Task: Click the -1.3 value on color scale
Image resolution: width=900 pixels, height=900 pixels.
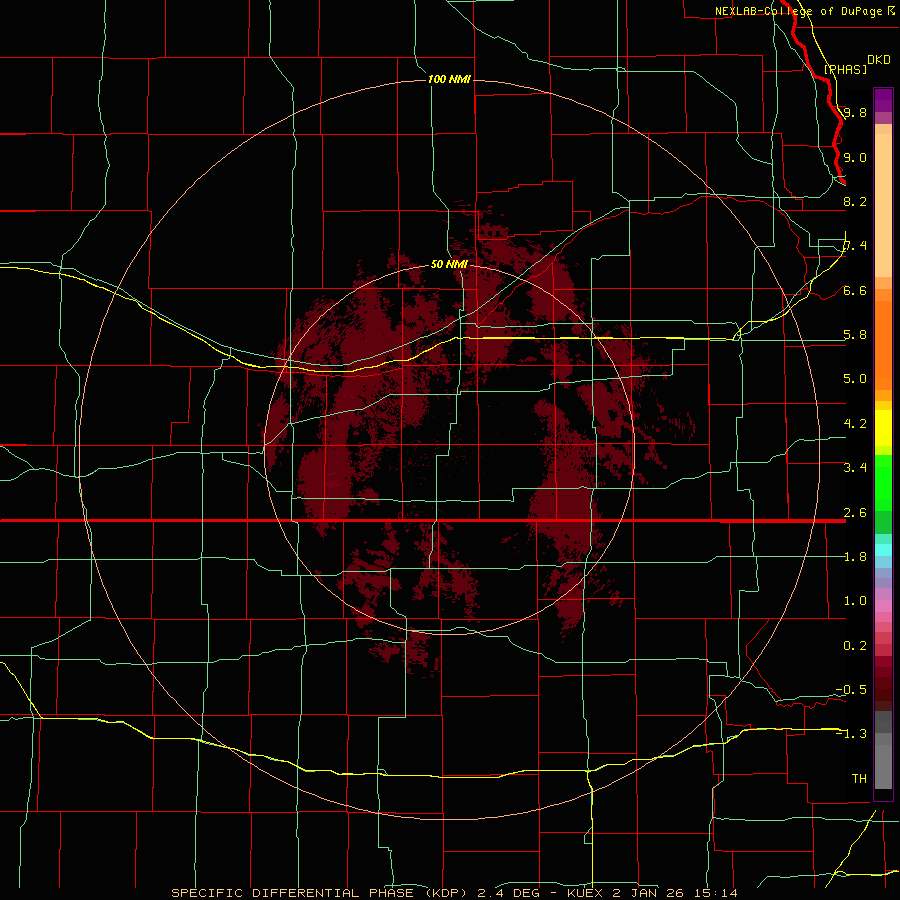Action: [x=851, y=734]
